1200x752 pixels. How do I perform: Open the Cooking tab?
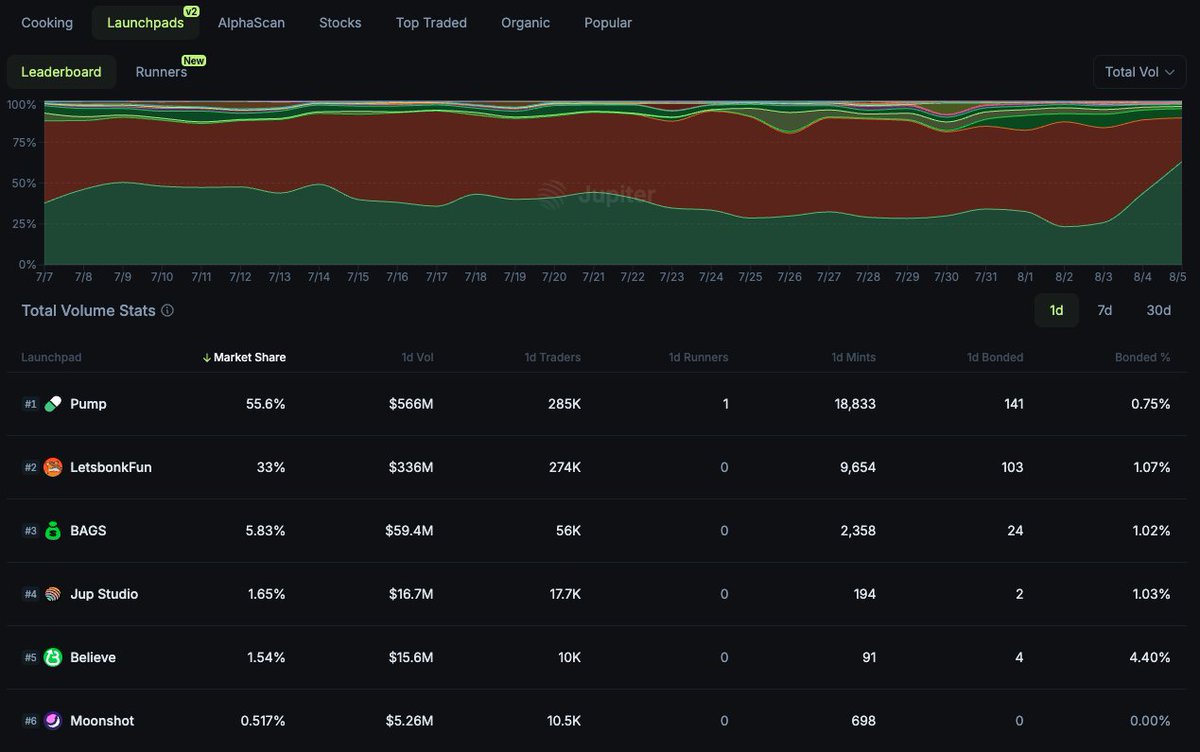(47, 22)
